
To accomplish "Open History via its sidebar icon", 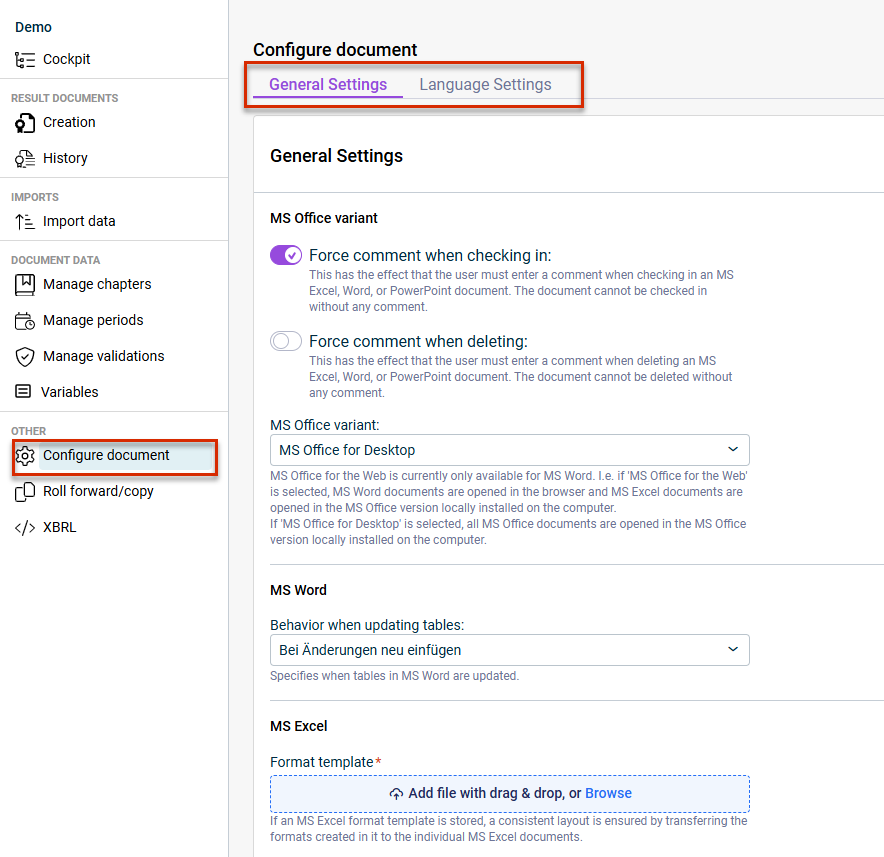I will (24, 158).
